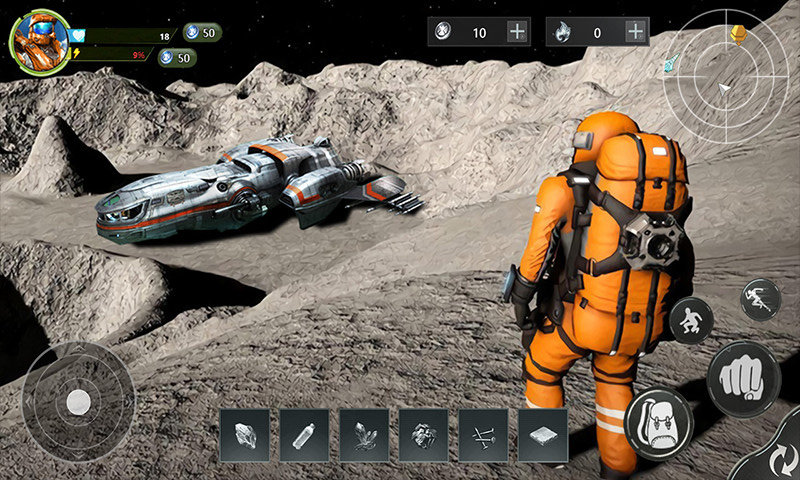Add more coins with plus button
This screenshot has height=480, width=800.
point(517,32)
